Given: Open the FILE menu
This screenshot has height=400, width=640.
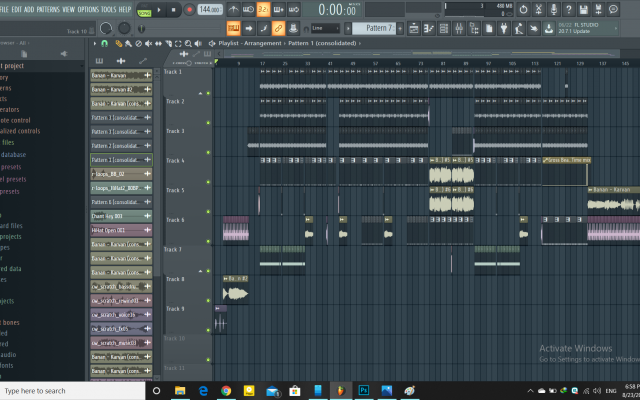Looking at the screenshot, I should coord(4,9).
